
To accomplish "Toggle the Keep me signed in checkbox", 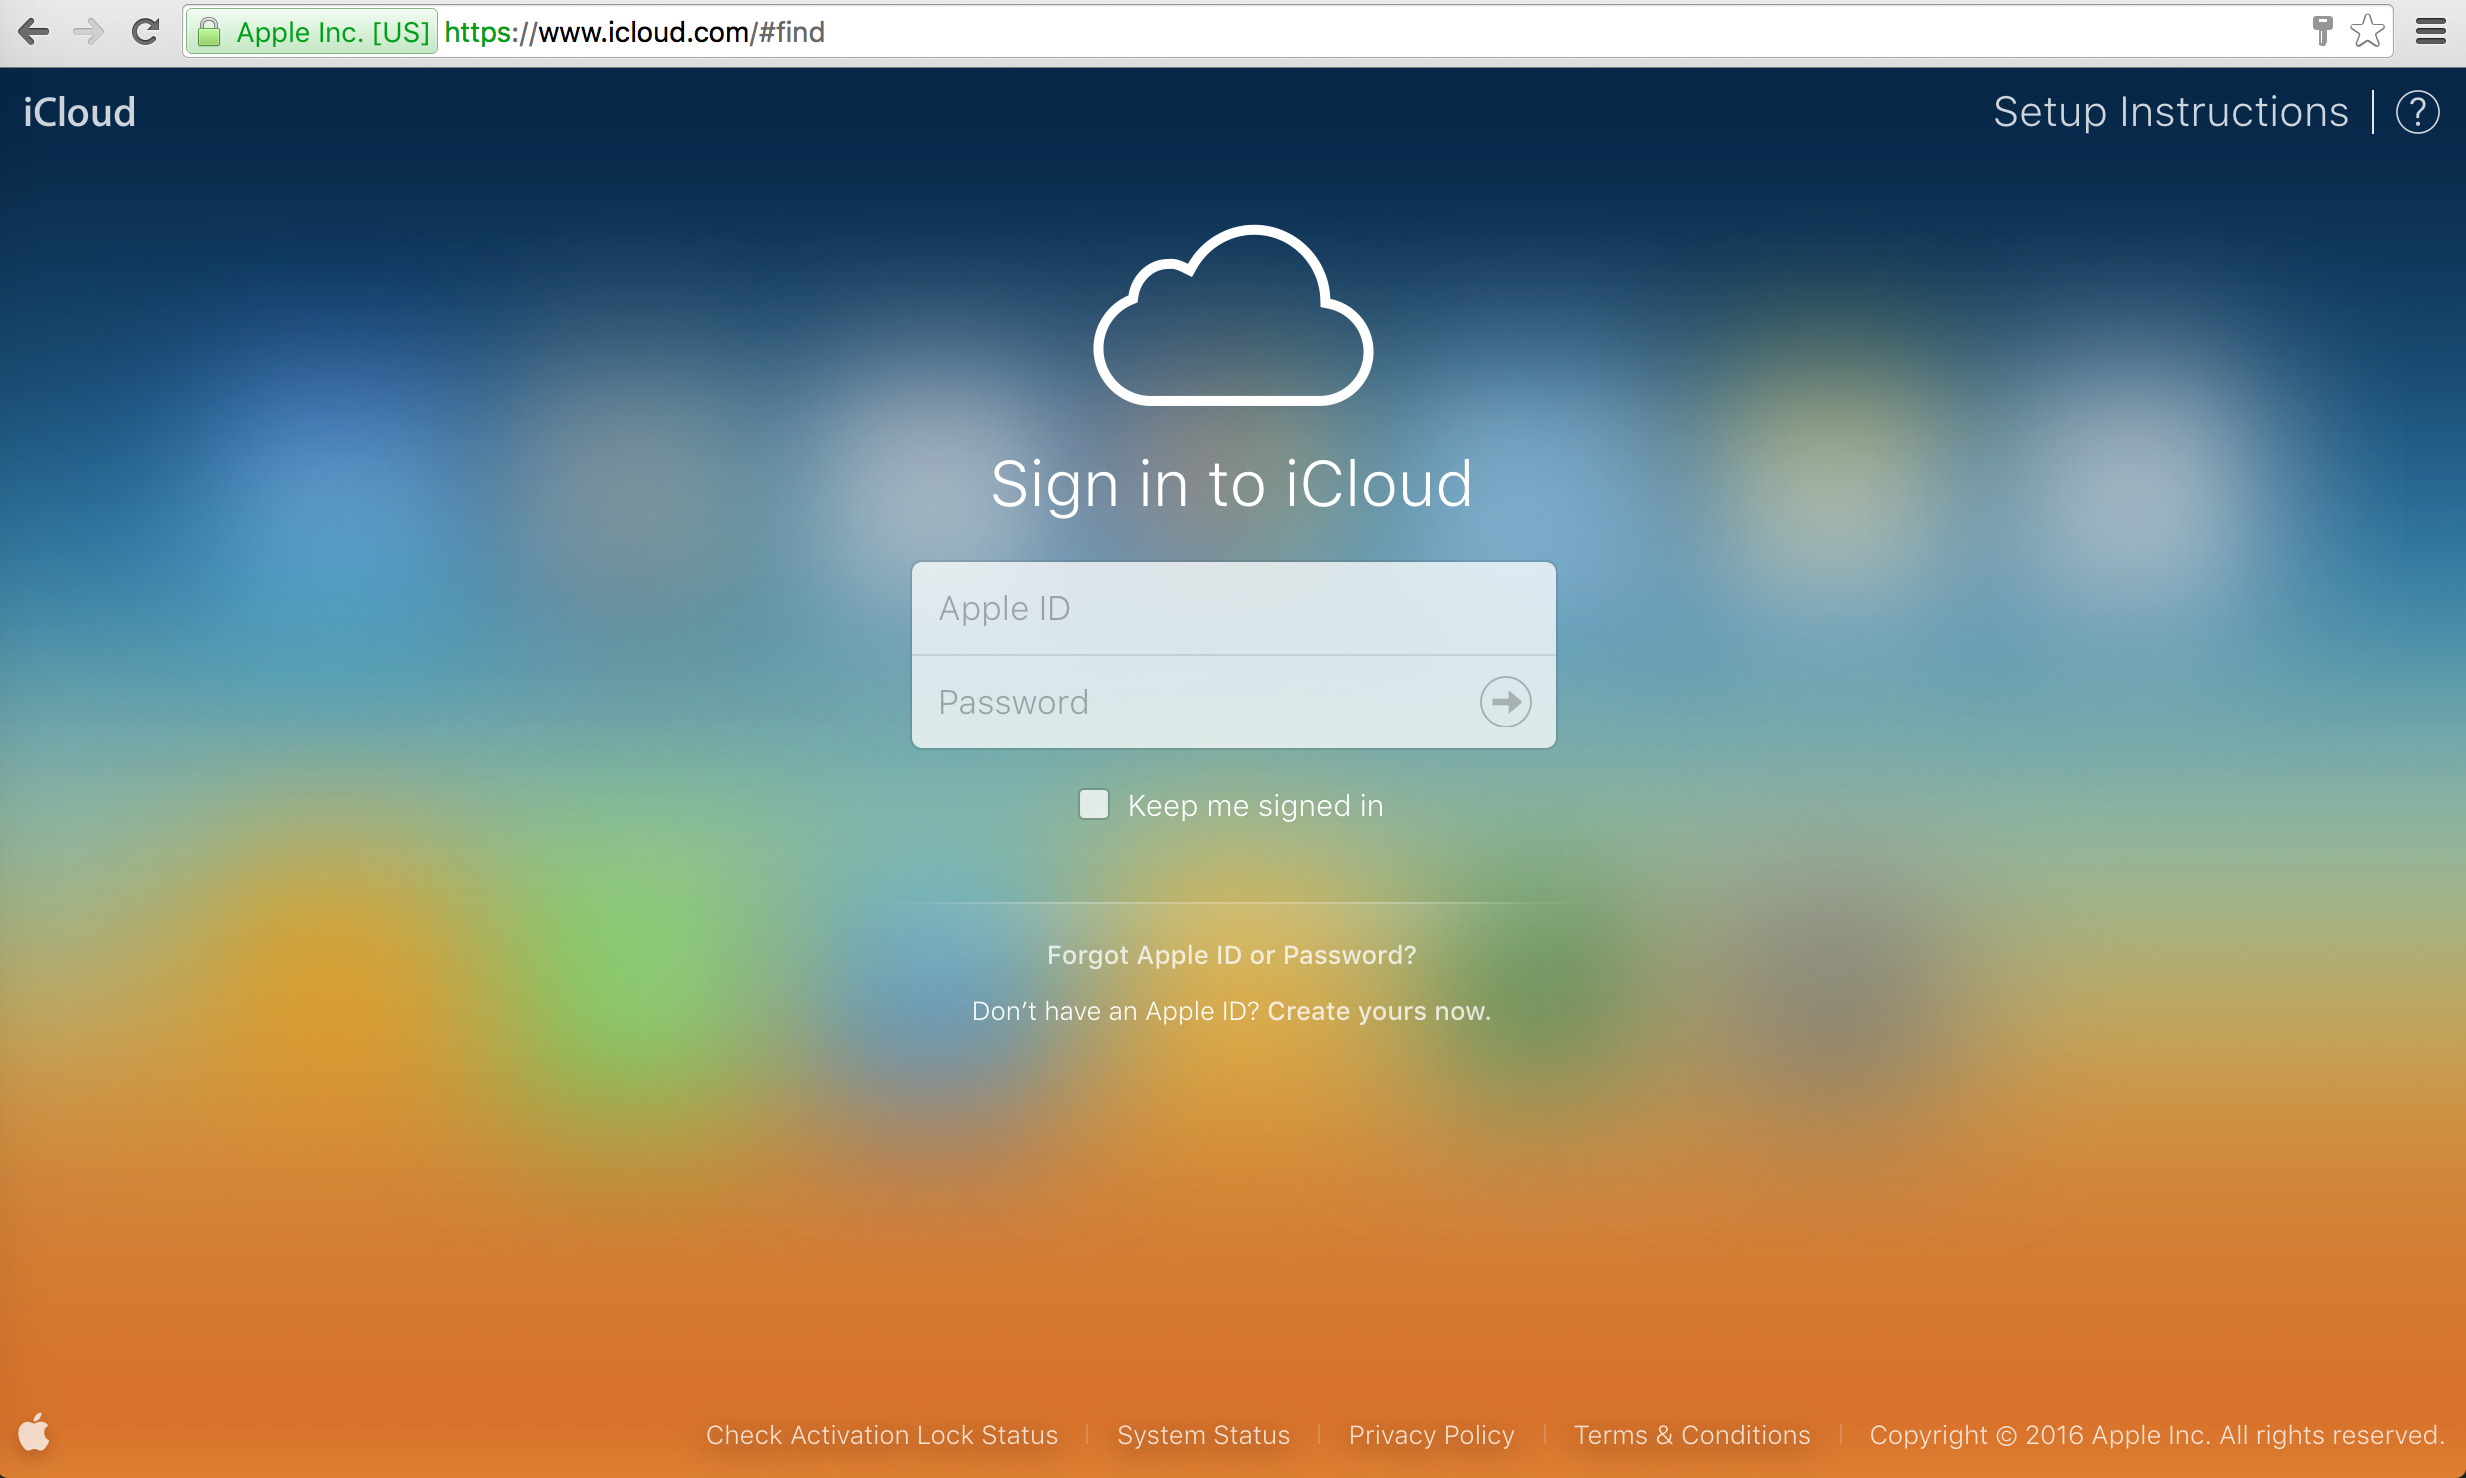I will [x=1092, y=806].
